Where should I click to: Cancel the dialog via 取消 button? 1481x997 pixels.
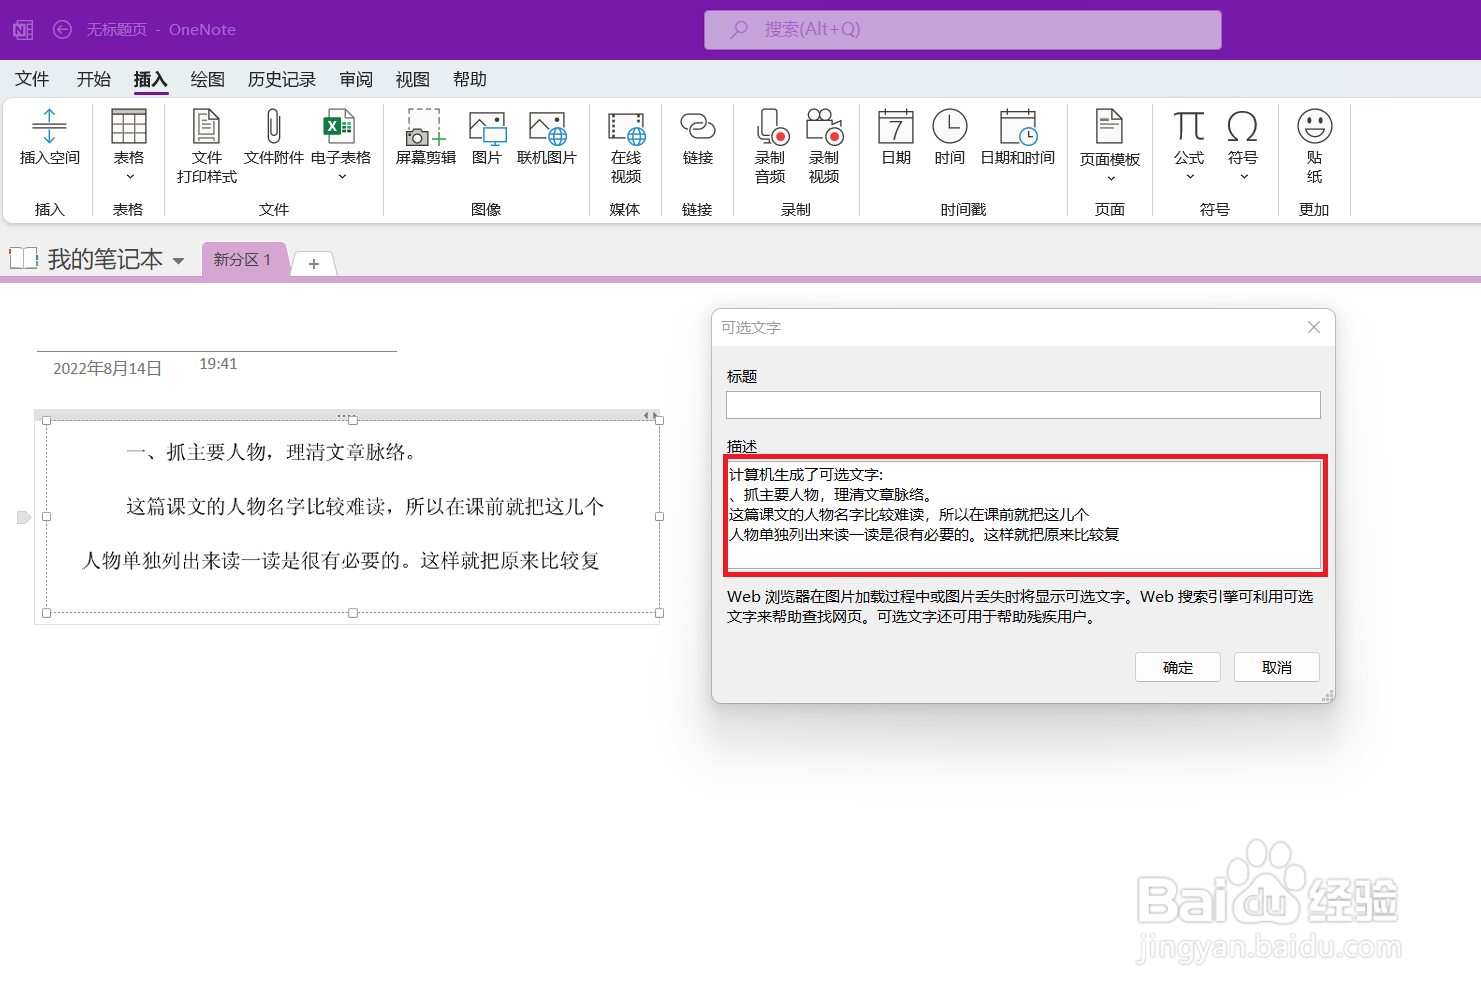click(1276, 667)
